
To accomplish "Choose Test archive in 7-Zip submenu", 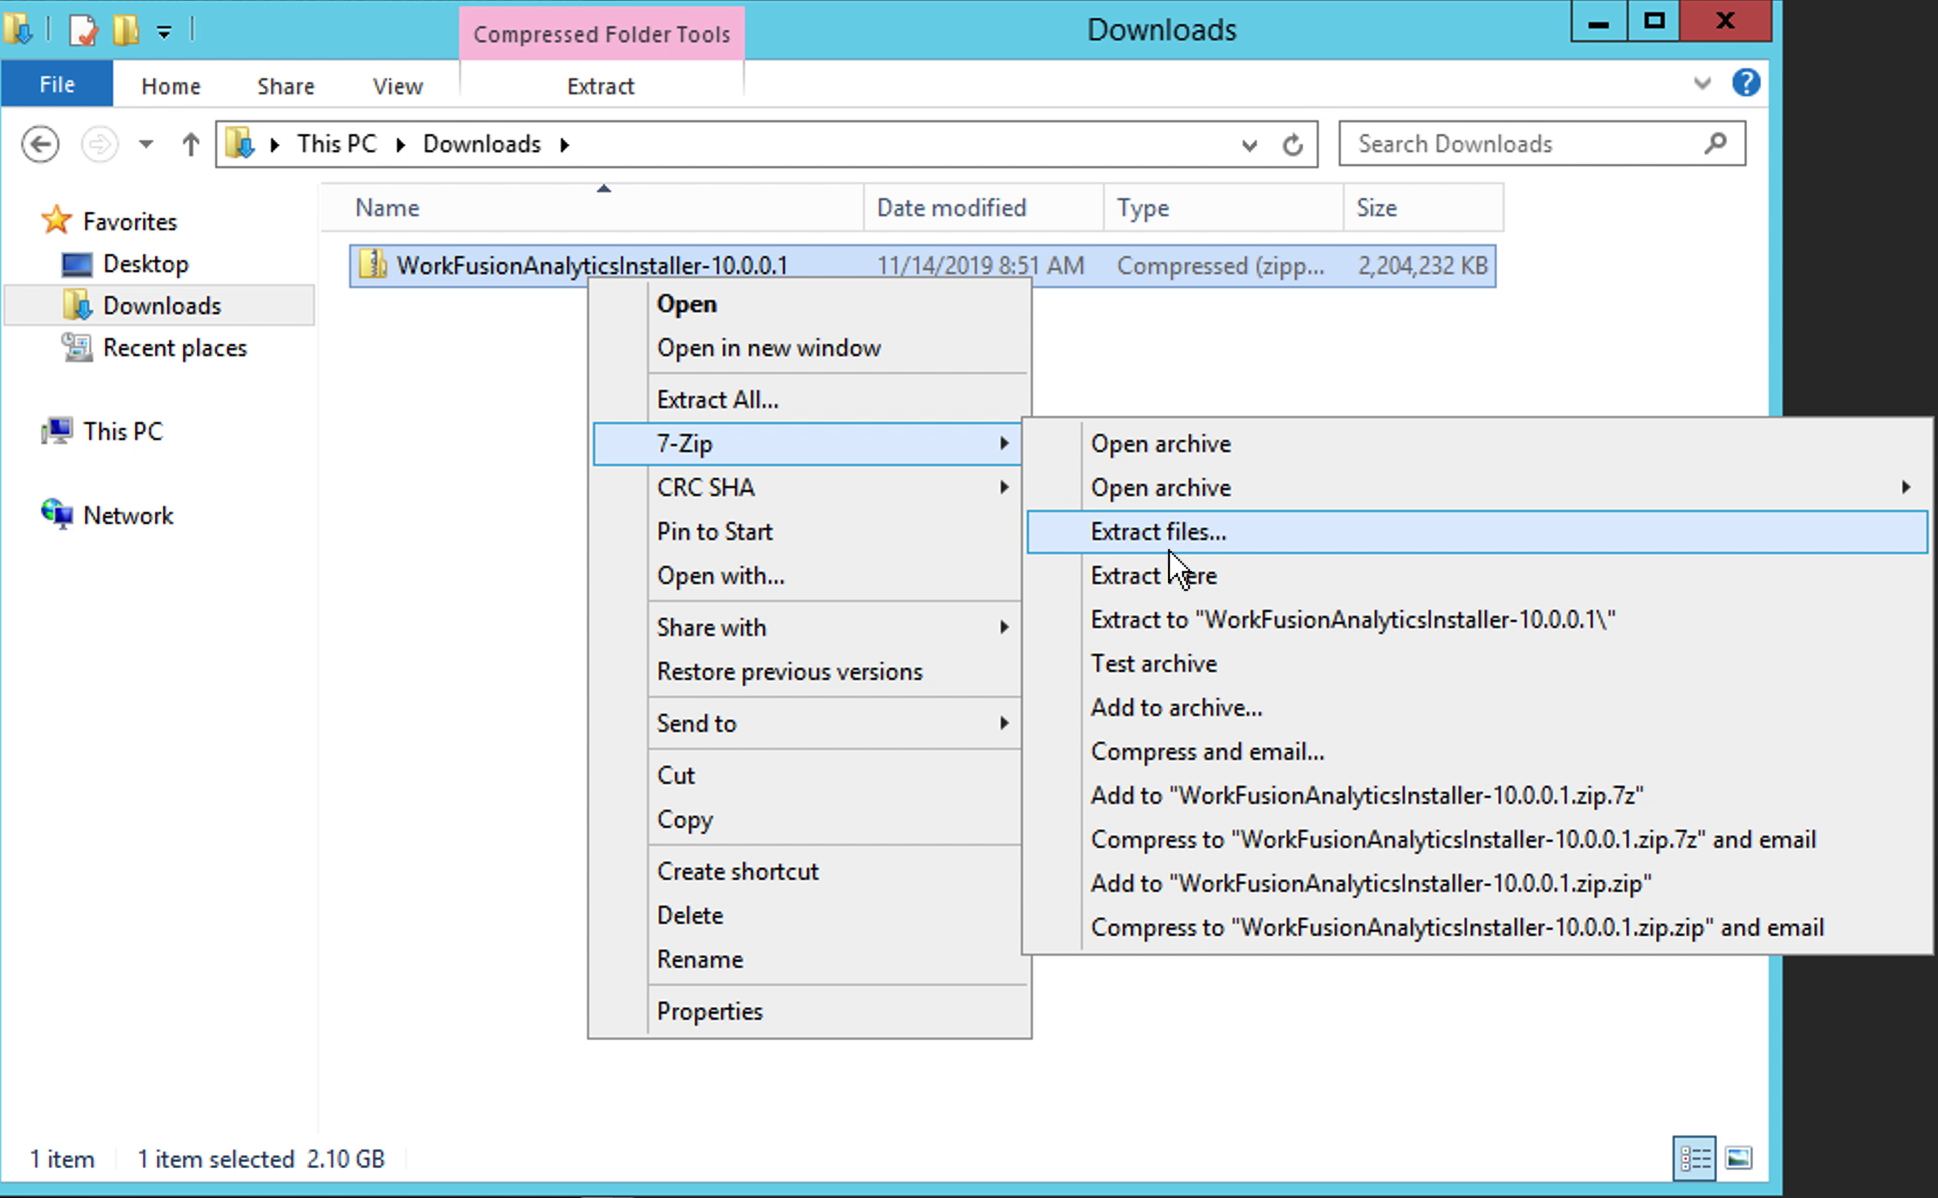I will (1478, 664).
